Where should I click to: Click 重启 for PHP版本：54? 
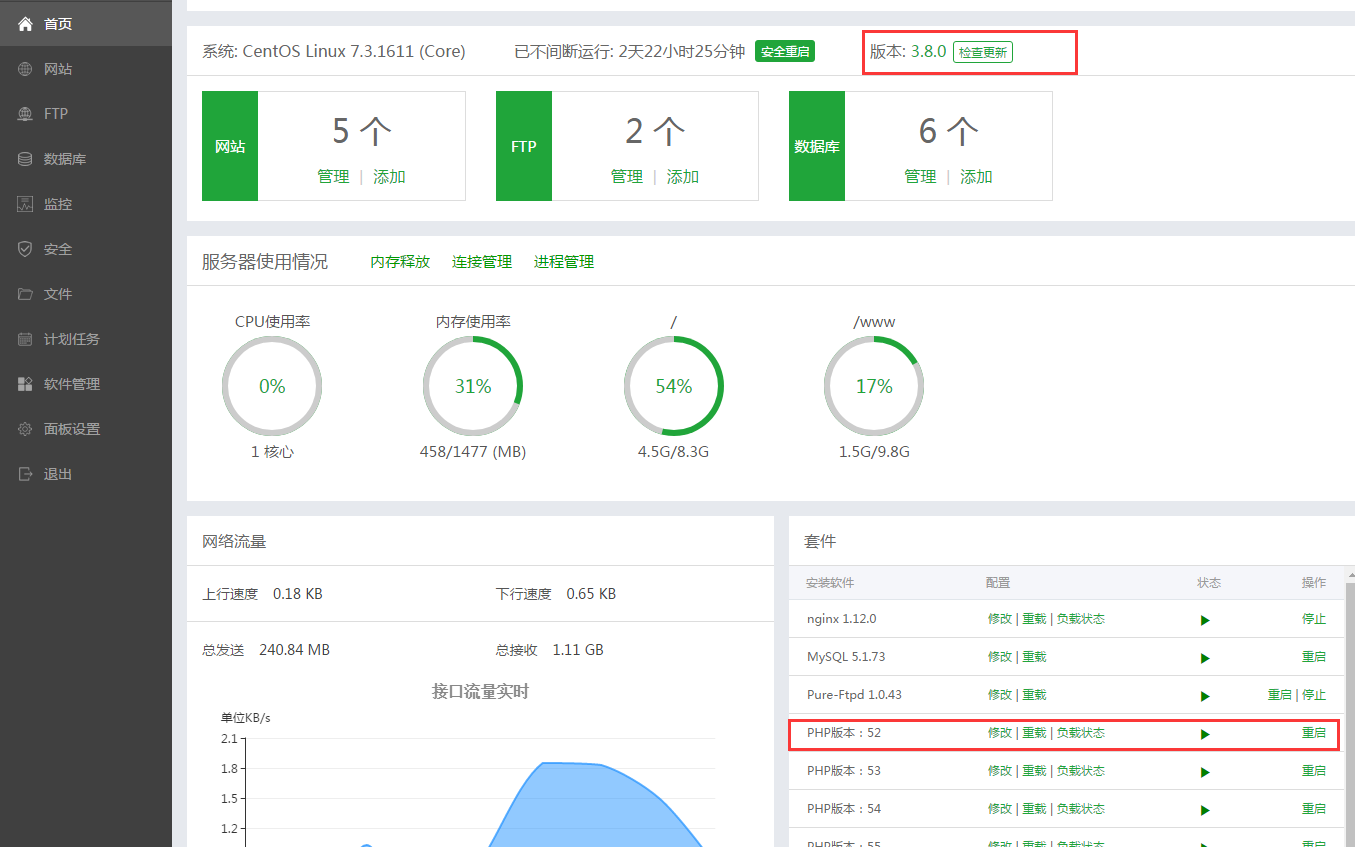(x=1314, y=809)
